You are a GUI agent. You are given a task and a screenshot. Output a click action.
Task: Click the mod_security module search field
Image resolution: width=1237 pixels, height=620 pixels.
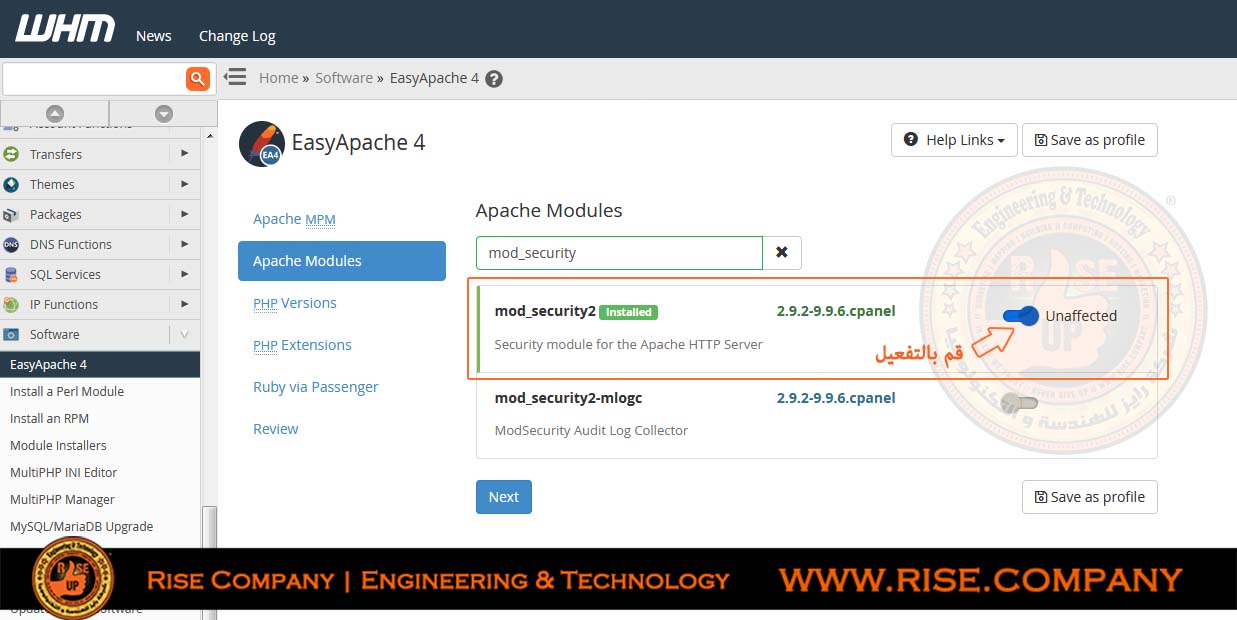[x=619, y=253]
